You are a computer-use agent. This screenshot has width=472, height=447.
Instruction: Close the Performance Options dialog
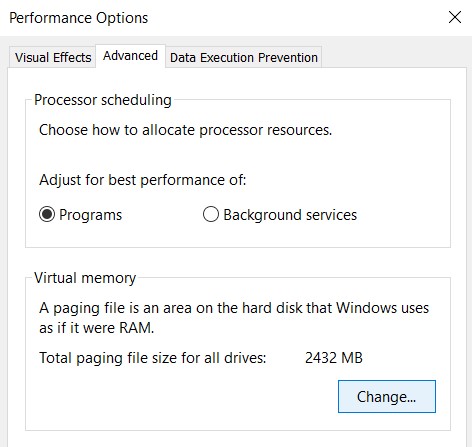click(x=455, y=17)
